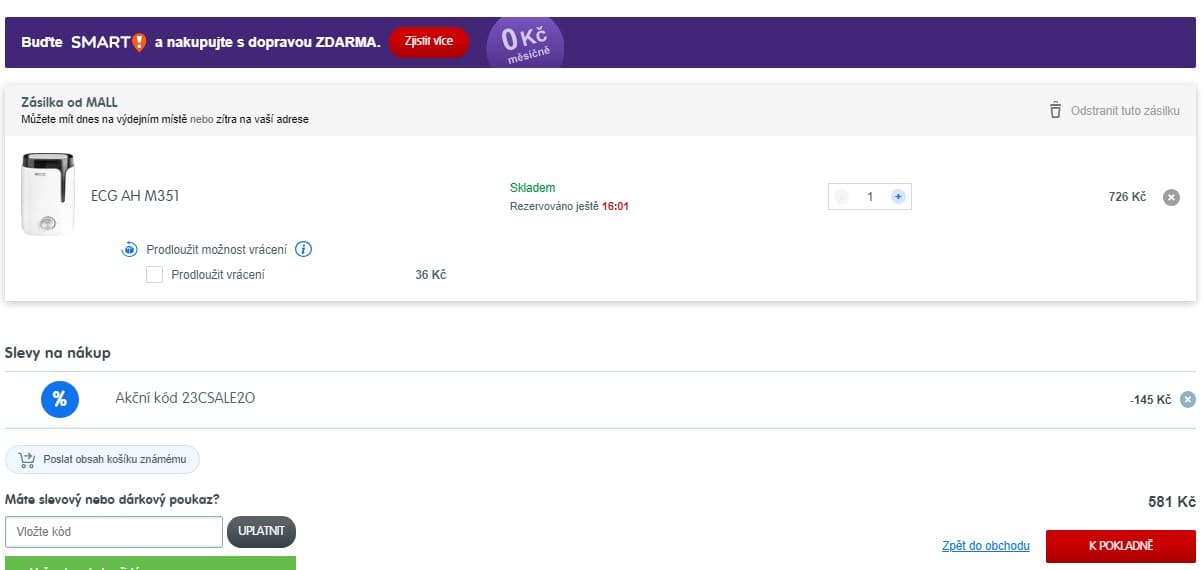Click the trash icon to remove shipment

(1055, 110)
